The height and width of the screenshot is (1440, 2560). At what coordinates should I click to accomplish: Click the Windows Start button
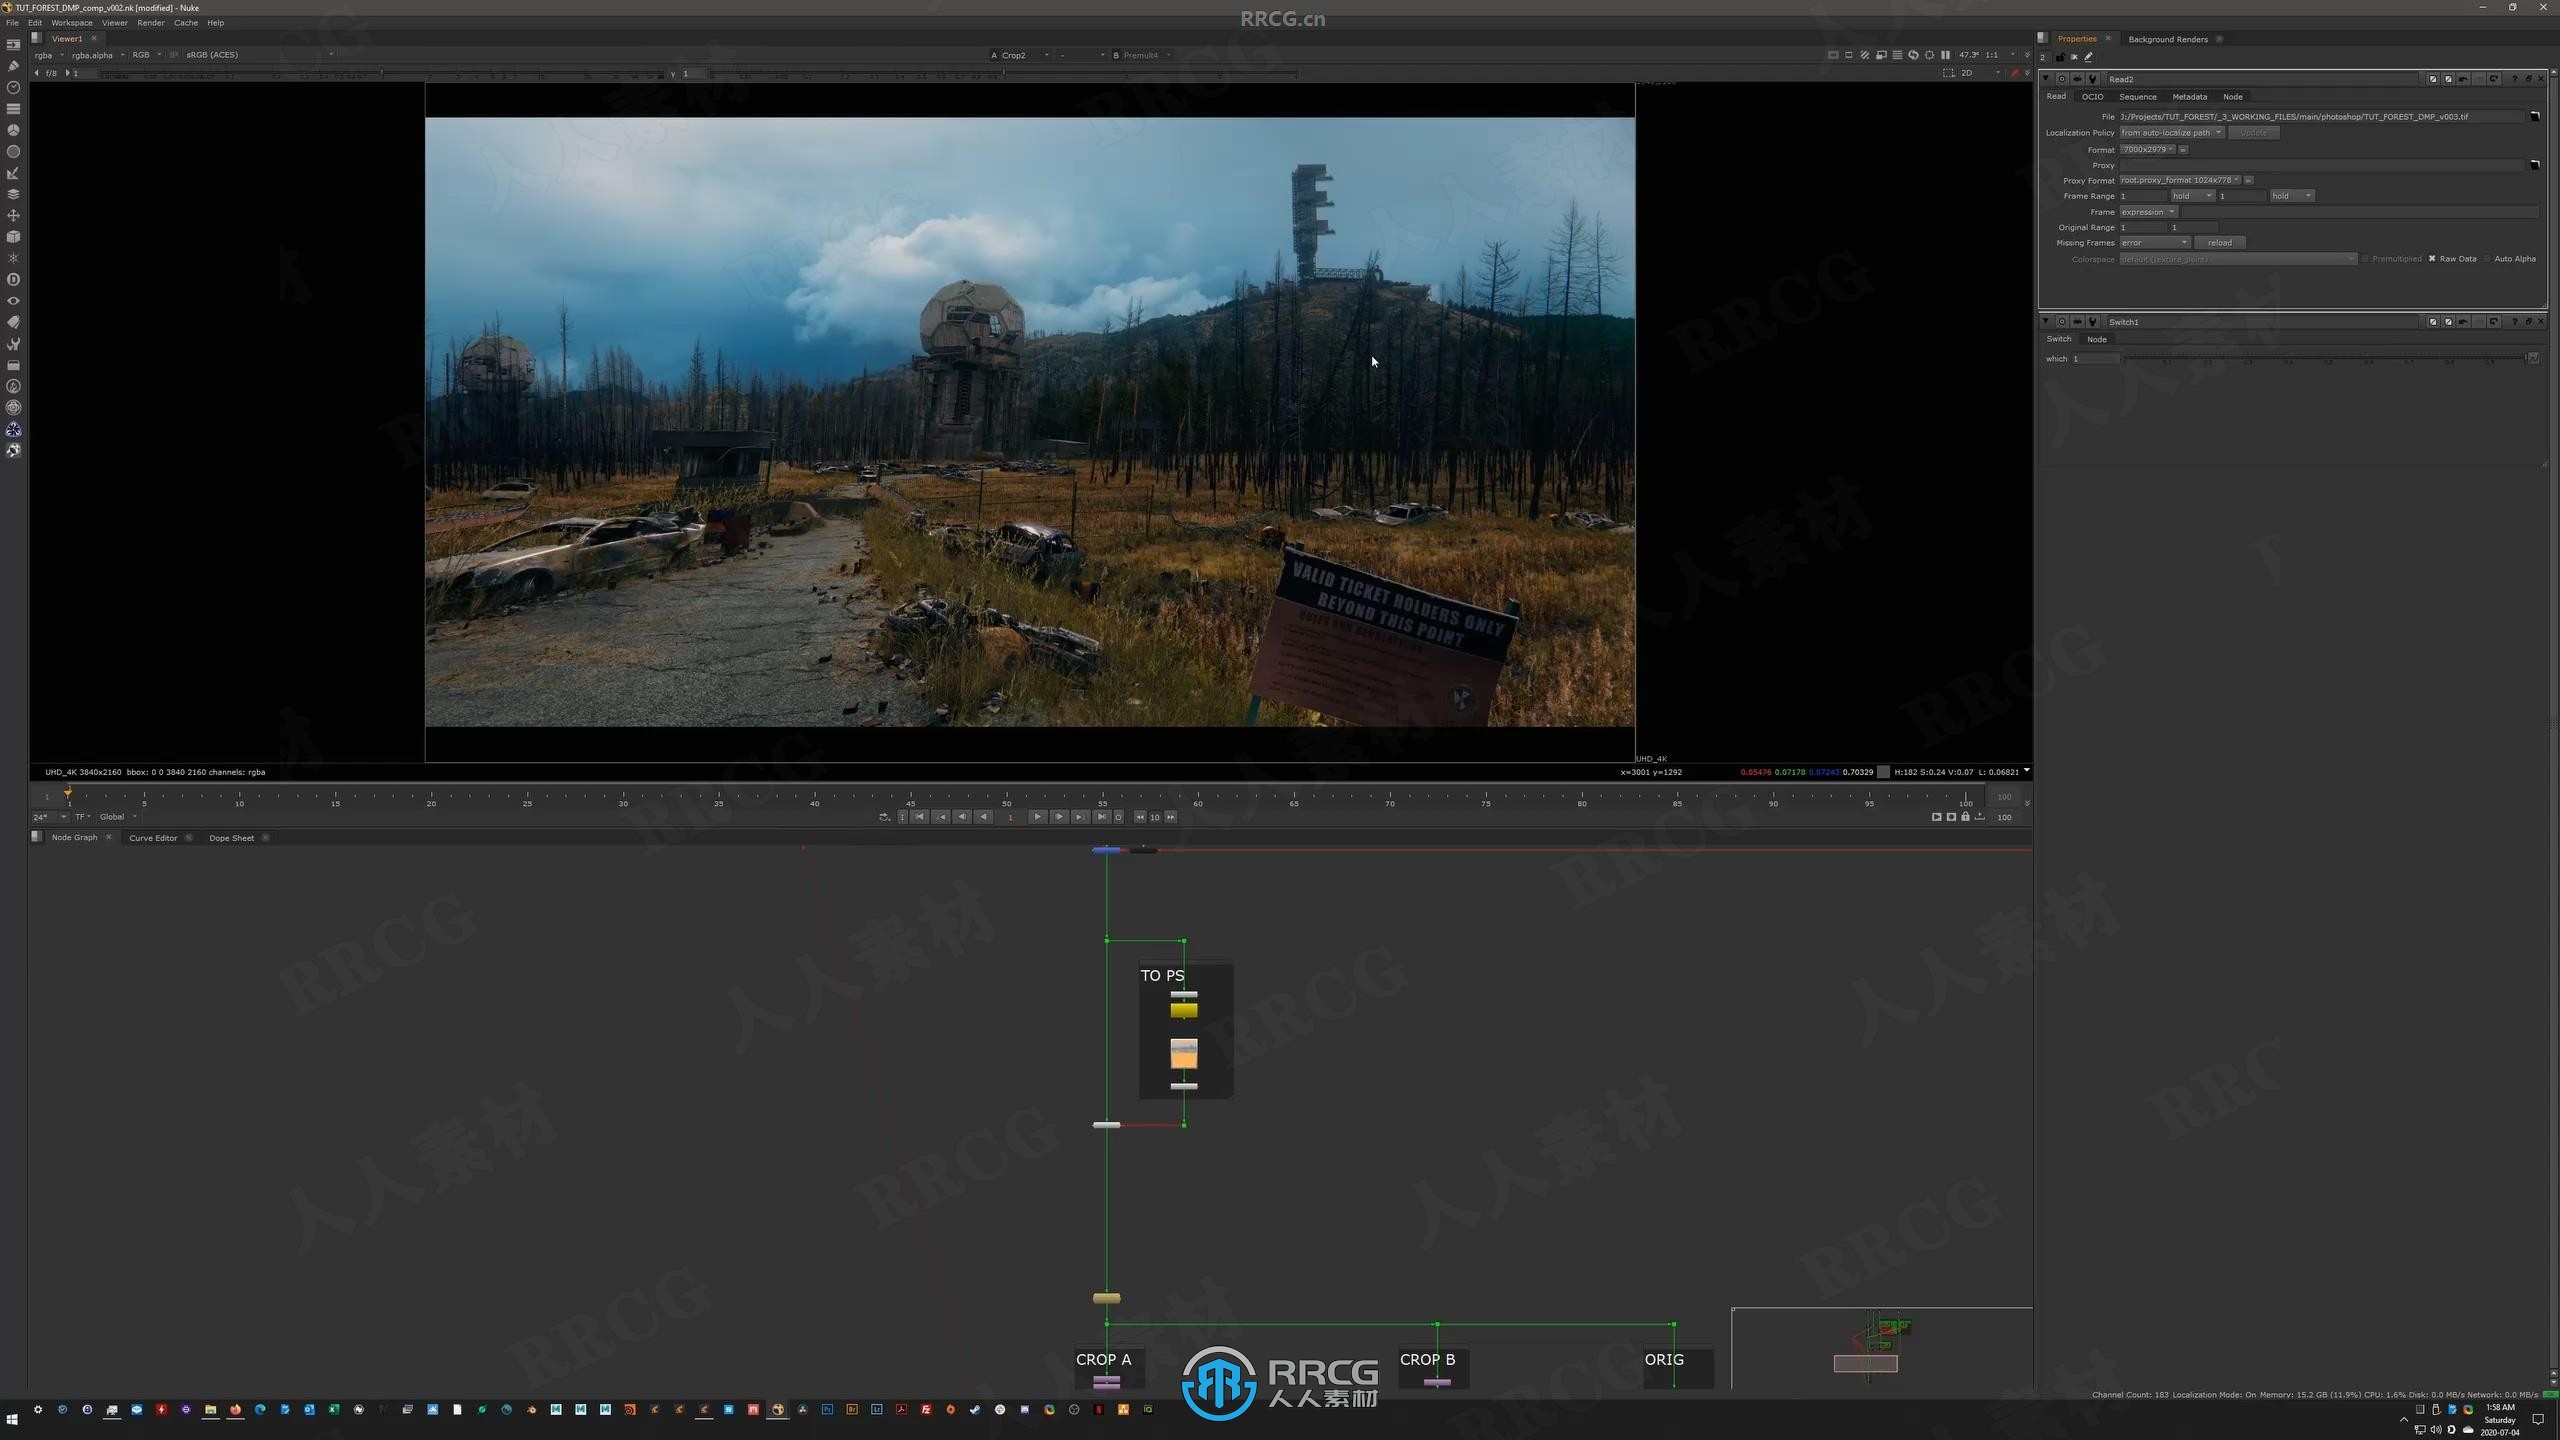[x=12, y=1419]
